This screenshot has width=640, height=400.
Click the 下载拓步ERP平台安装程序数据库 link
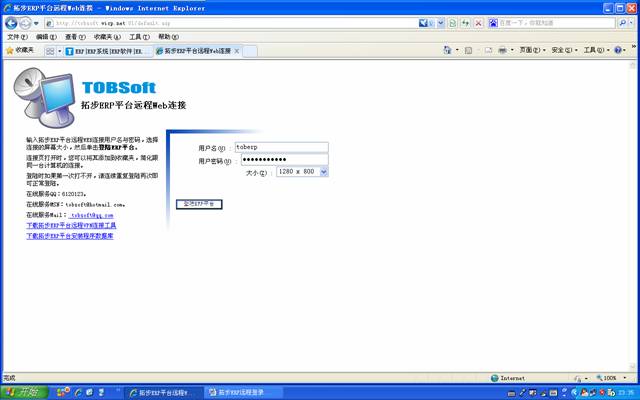pos(70,236)
